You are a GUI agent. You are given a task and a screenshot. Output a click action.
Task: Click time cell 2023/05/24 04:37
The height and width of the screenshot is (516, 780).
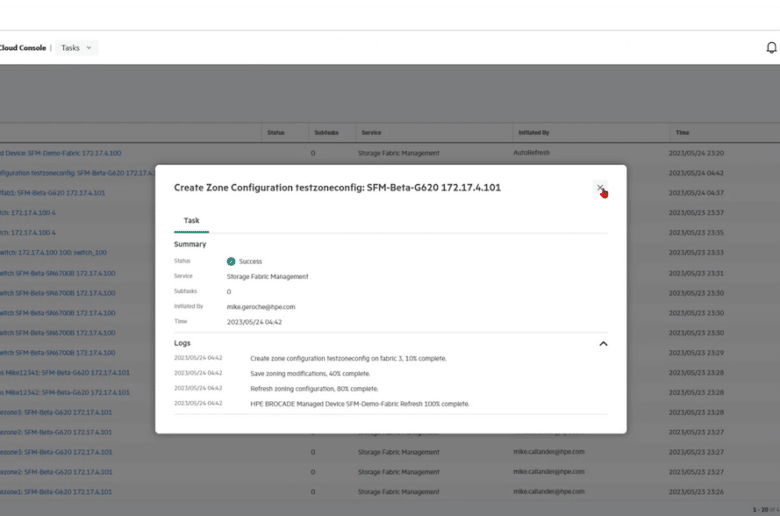point(696,193)
